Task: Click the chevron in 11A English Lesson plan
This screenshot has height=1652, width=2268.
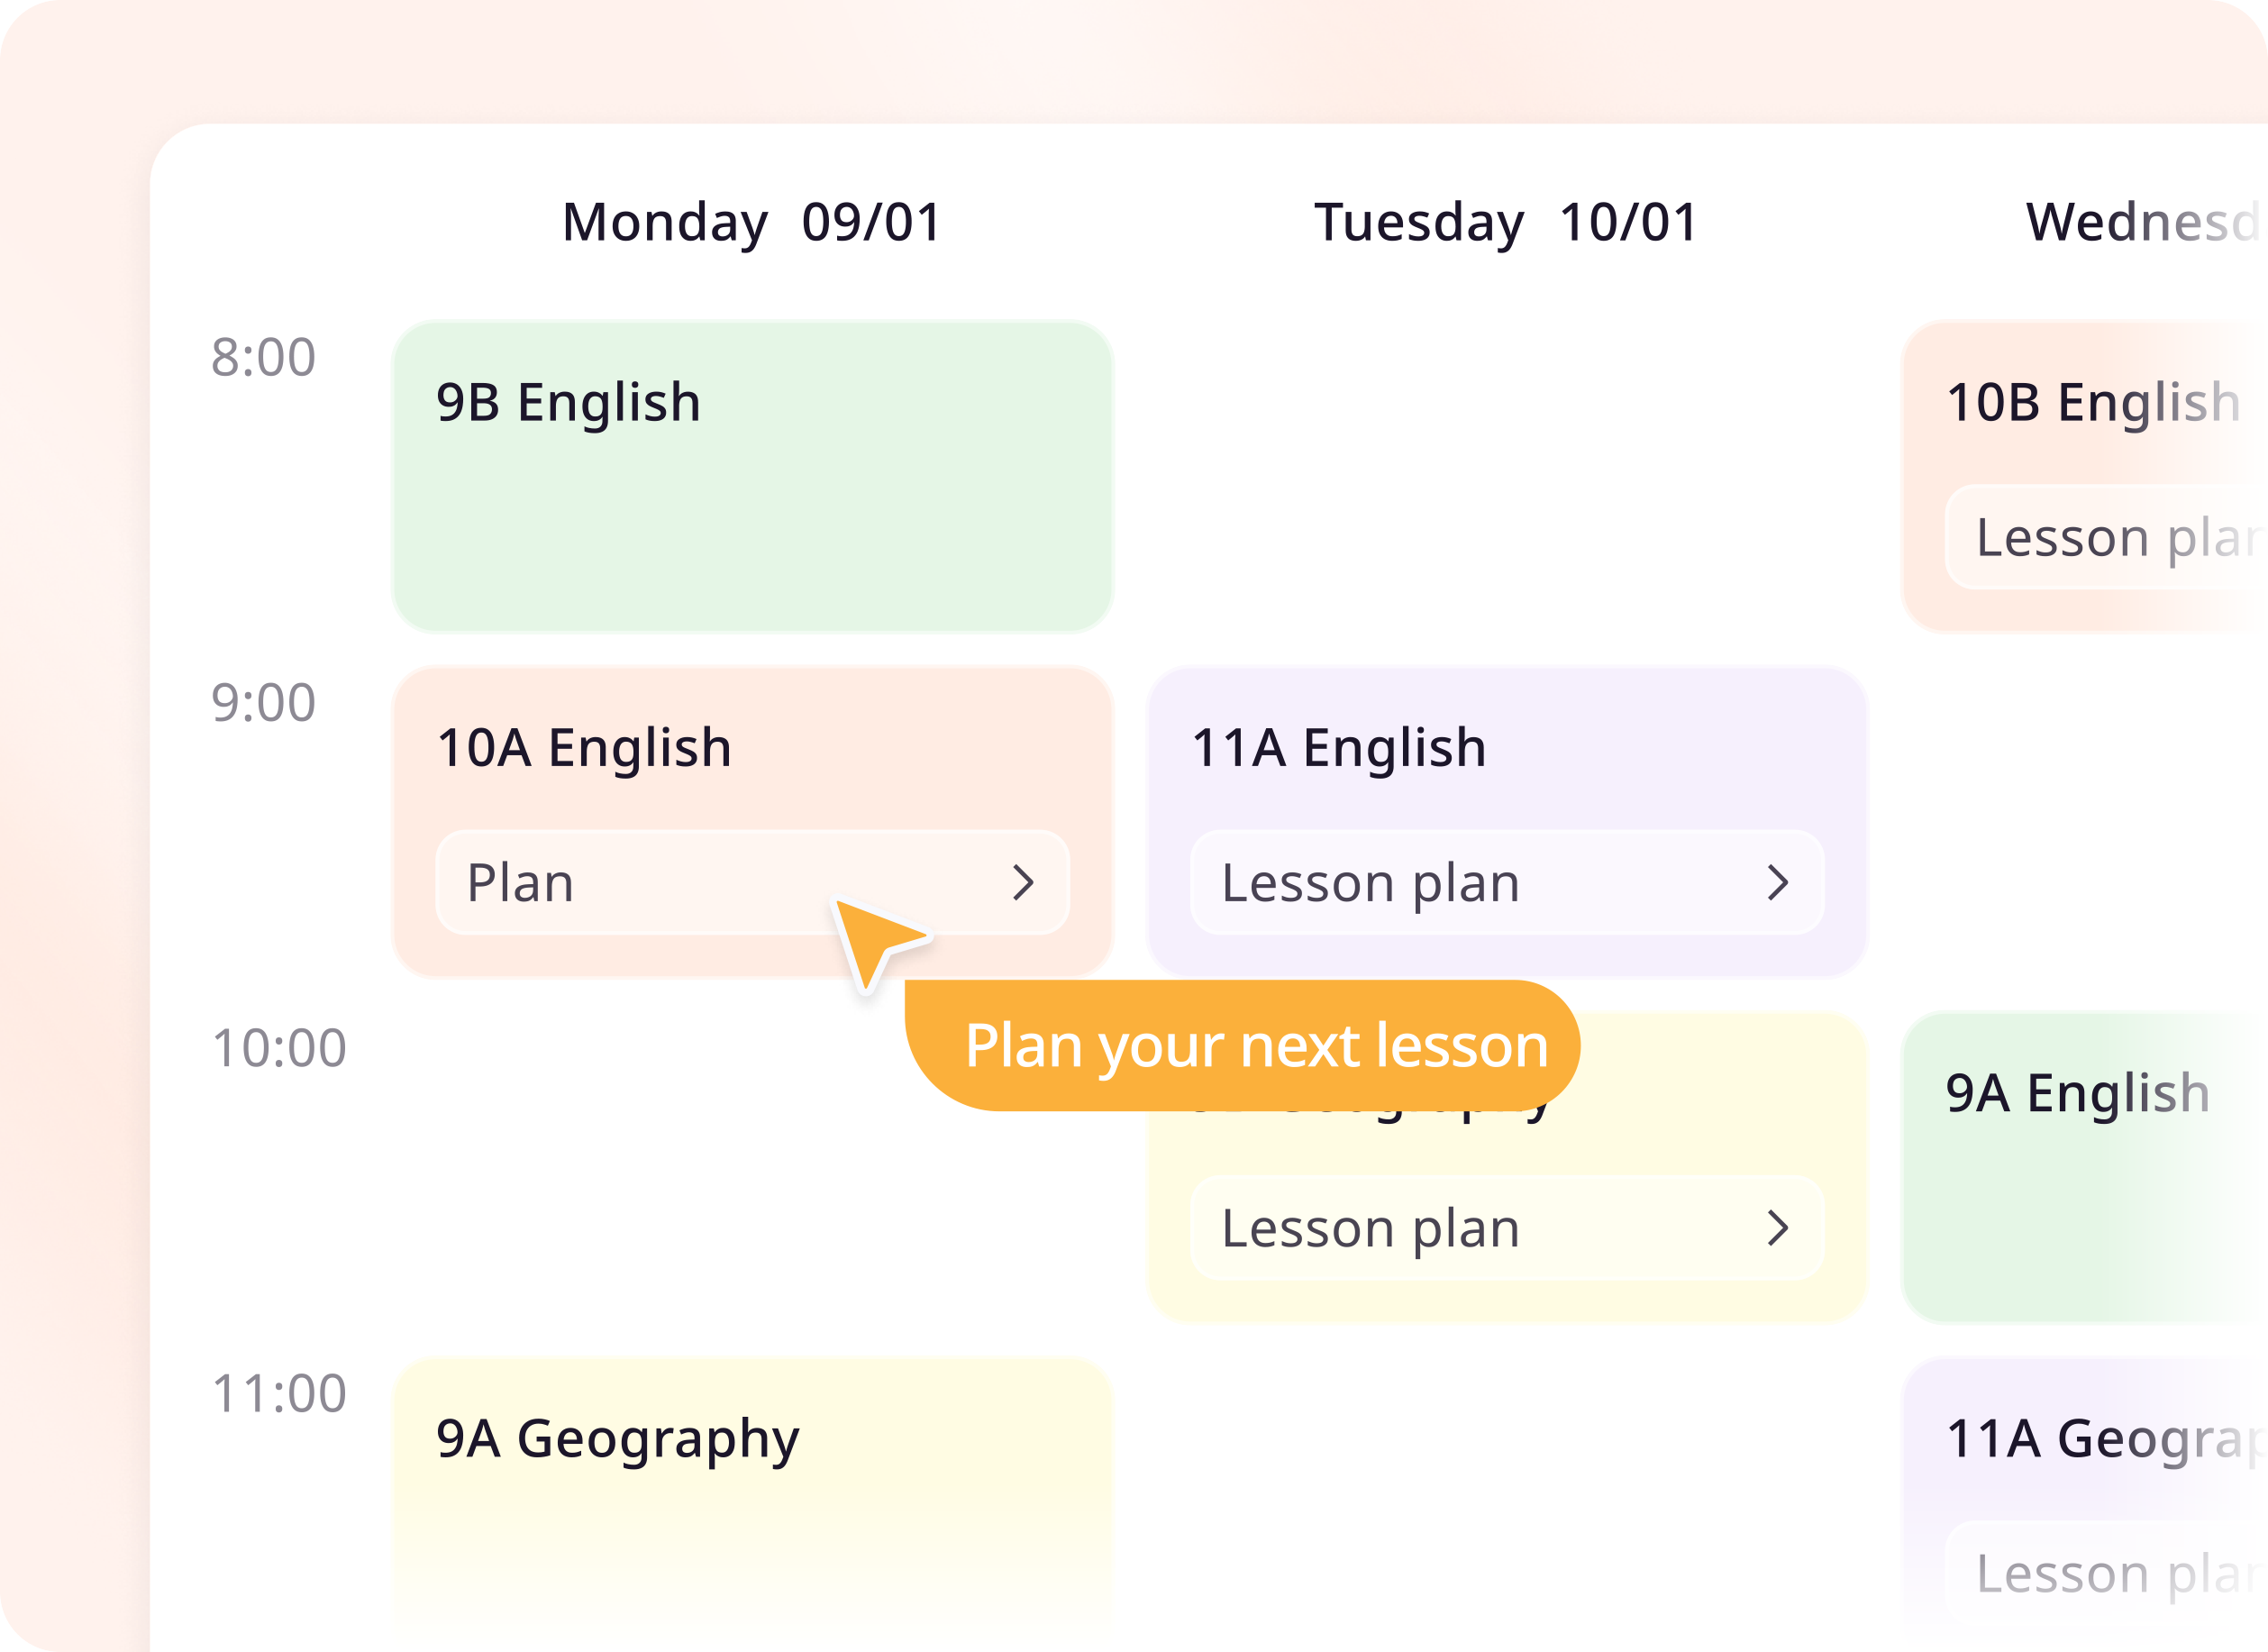Action: point(1777,882)
